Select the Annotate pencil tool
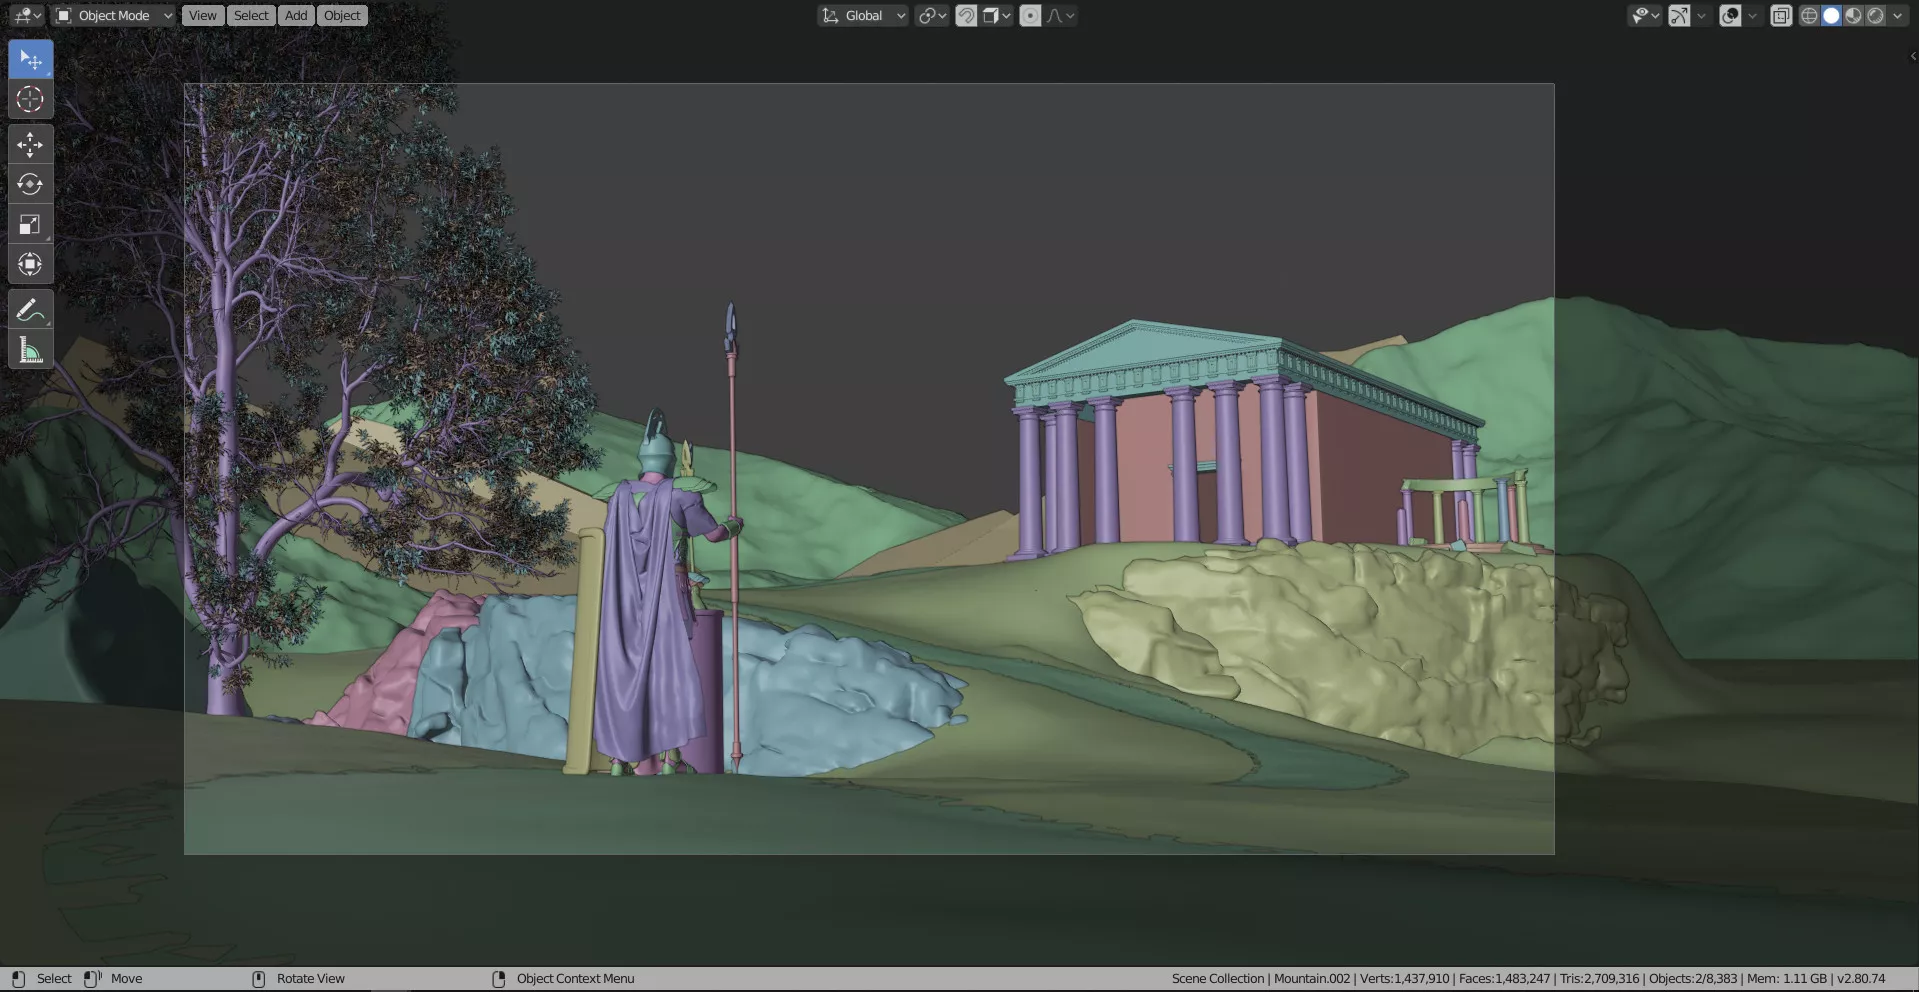1919x992 pixels. coord(30,310)
